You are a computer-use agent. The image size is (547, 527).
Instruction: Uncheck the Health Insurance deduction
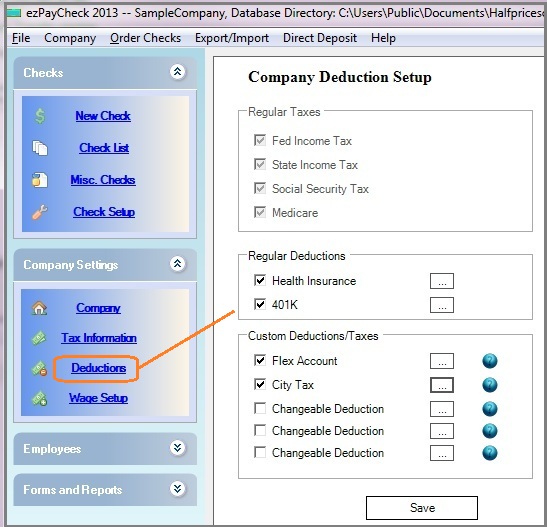click(260, 280)
